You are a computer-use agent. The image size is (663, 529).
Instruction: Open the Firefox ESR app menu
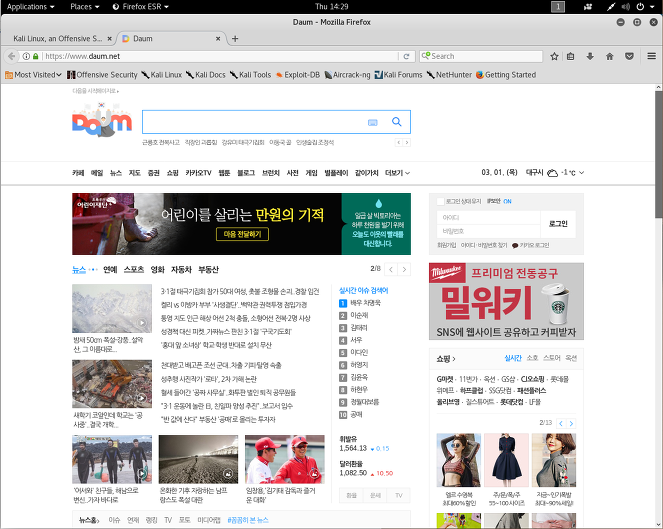pos(141,7)
